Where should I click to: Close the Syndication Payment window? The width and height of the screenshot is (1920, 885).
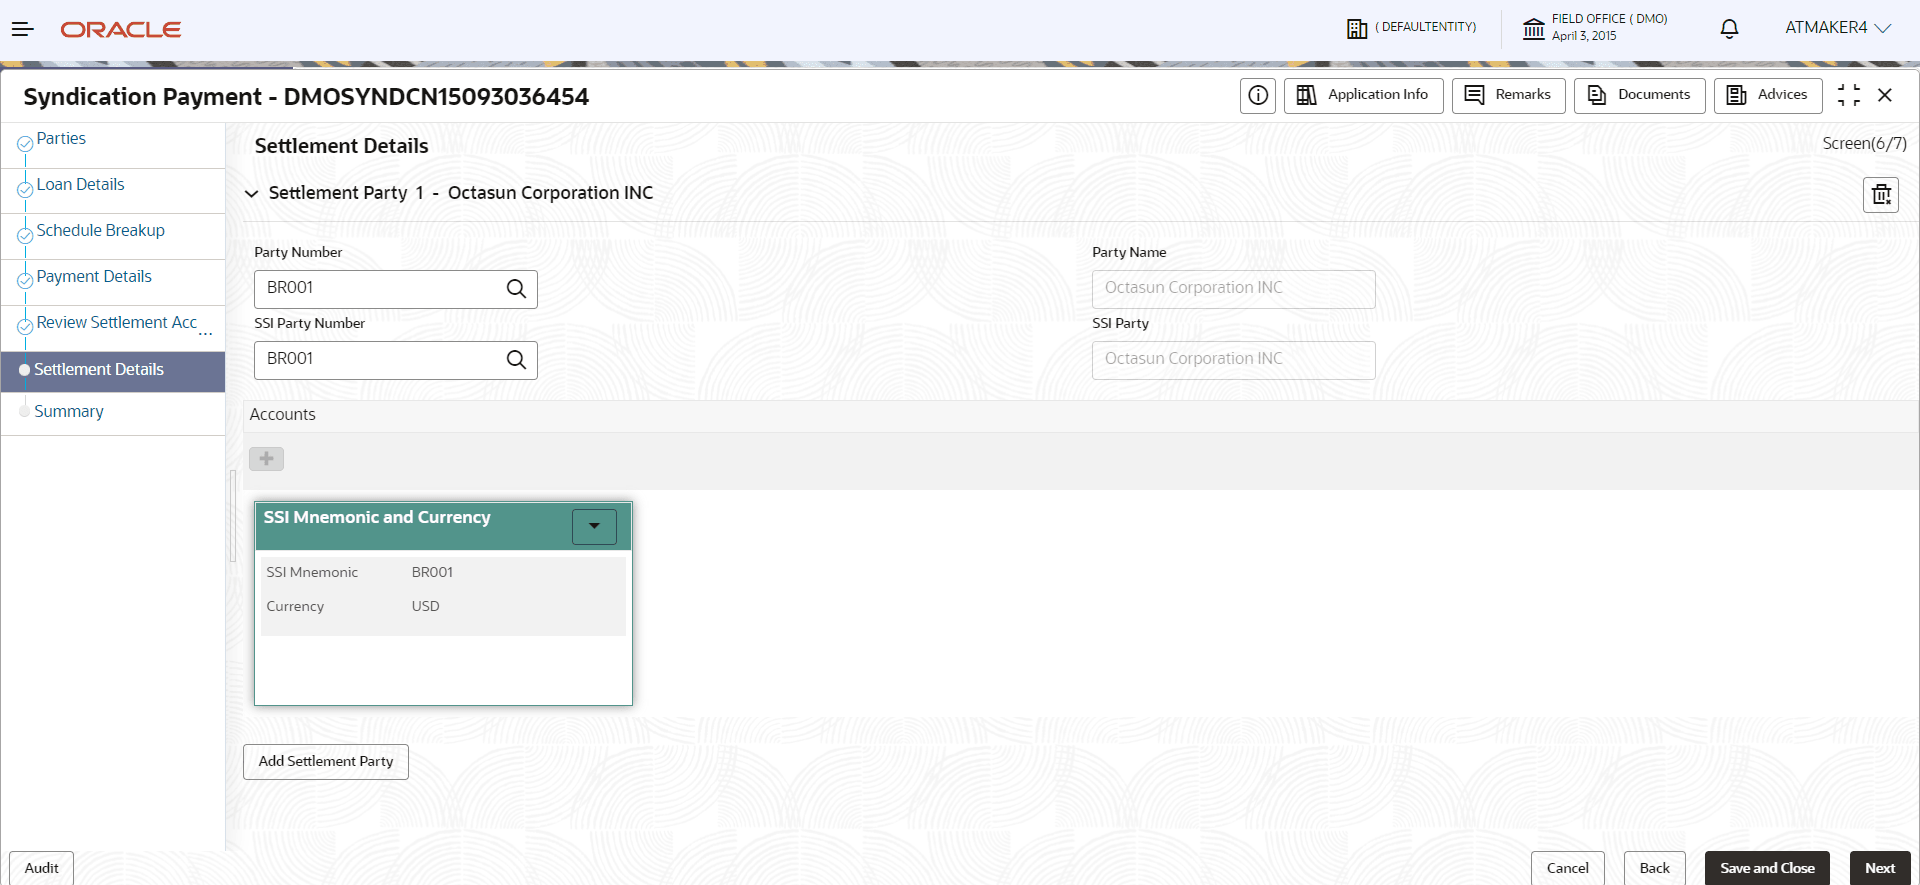tap(1885, 95)
